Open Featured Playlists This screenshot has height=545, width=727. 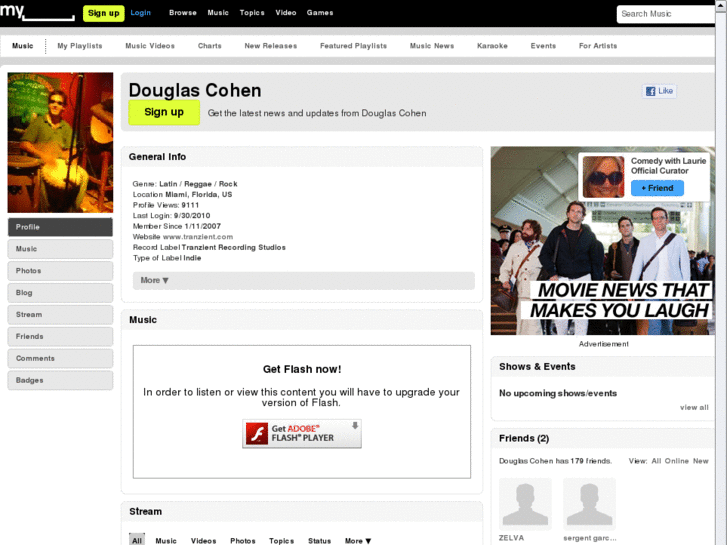(353, 46)
